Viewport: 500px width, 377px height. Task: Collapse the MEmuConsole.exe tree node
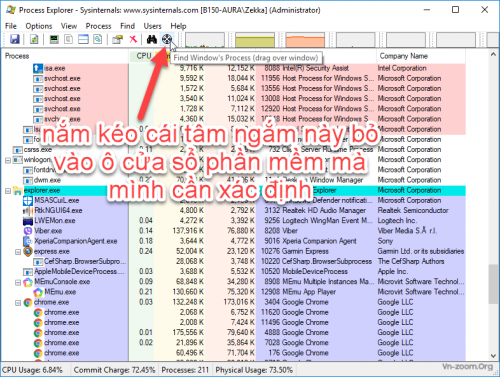pyautogui.click(x=18, y=282)
